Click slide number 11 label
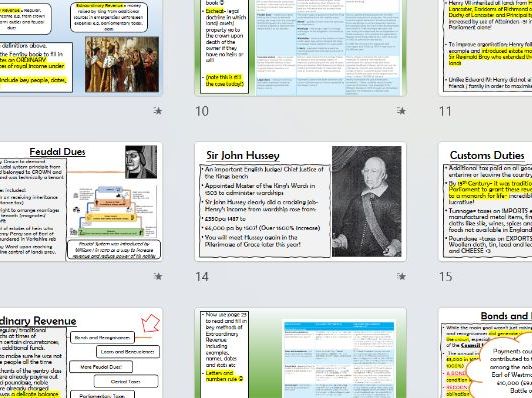The height and width of the screenshot is (398, 532). 445,111
